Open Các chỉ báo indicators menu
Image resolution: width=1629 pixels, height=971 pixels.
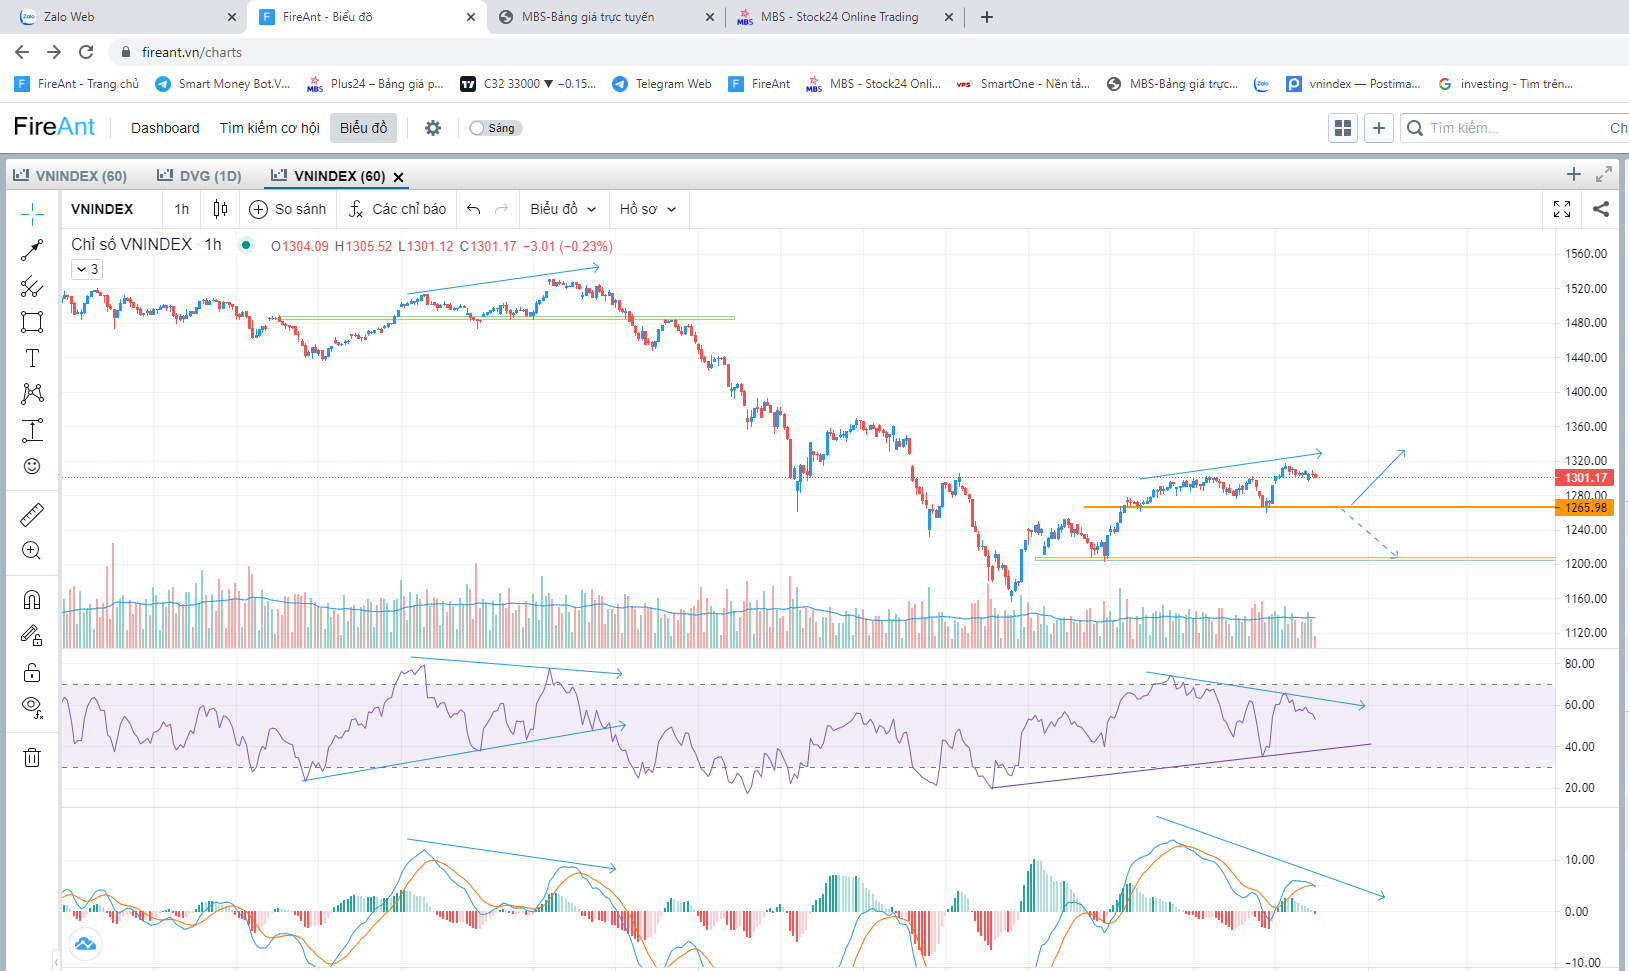click(x=397, y=209)
